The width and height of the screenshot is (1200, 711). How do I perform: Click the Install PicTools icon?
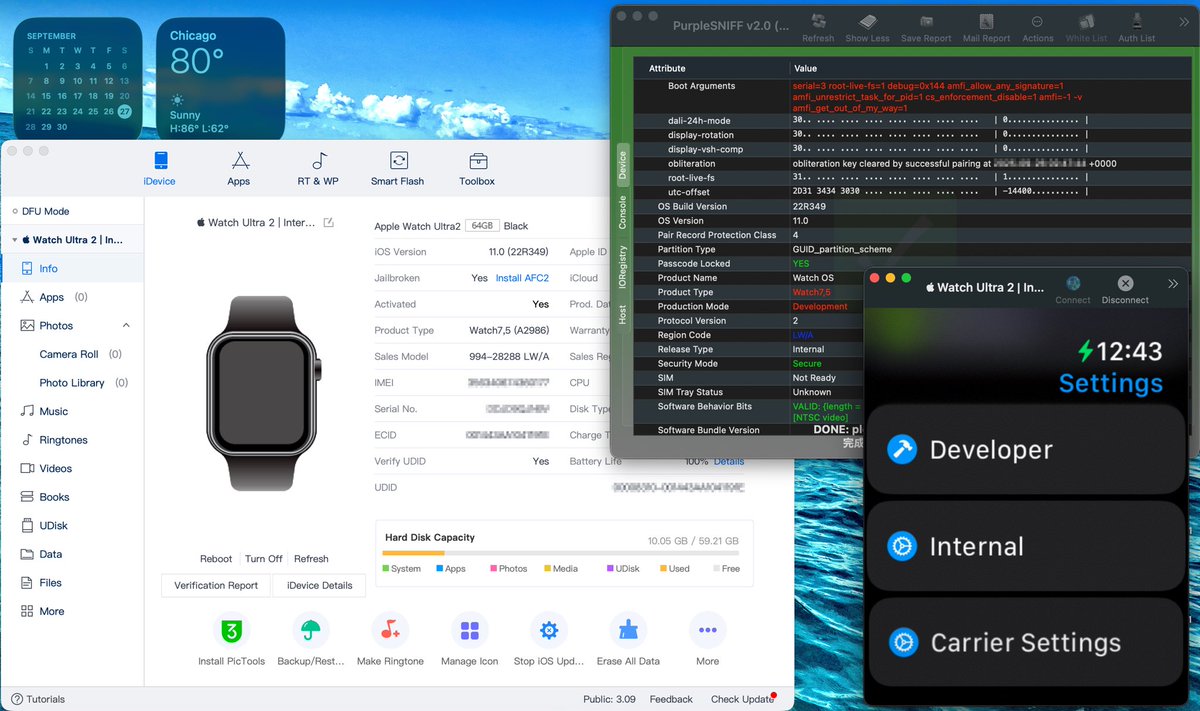tap(232, 631)
